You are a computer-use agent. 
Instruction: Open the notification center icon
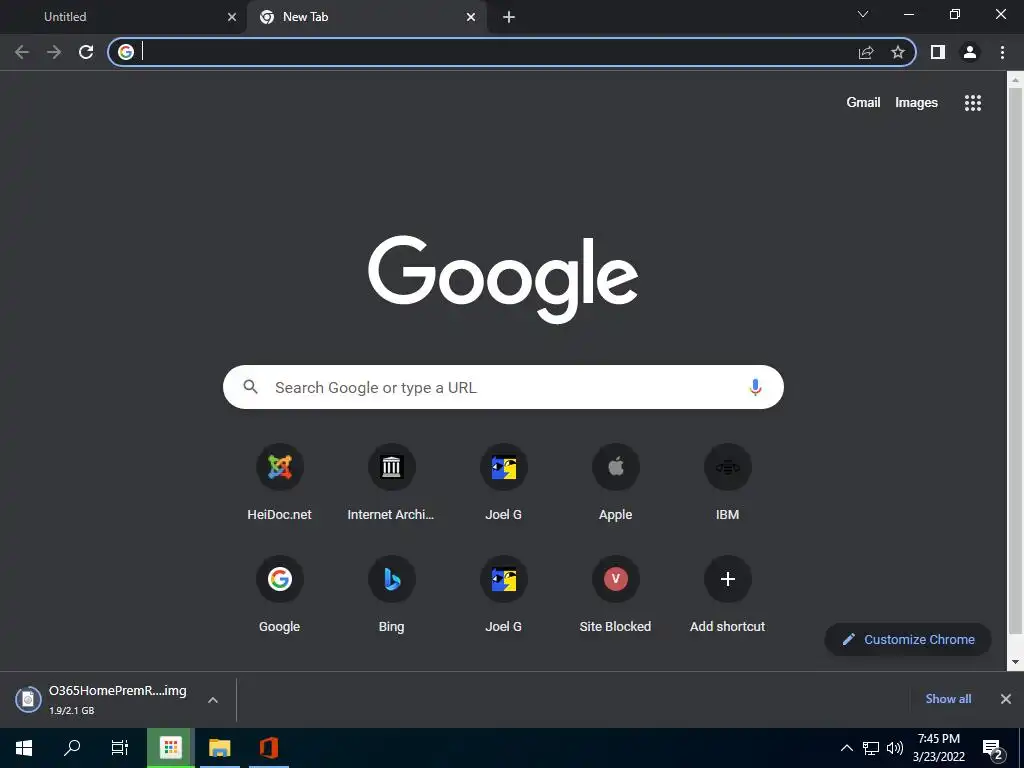coord(993,749)
